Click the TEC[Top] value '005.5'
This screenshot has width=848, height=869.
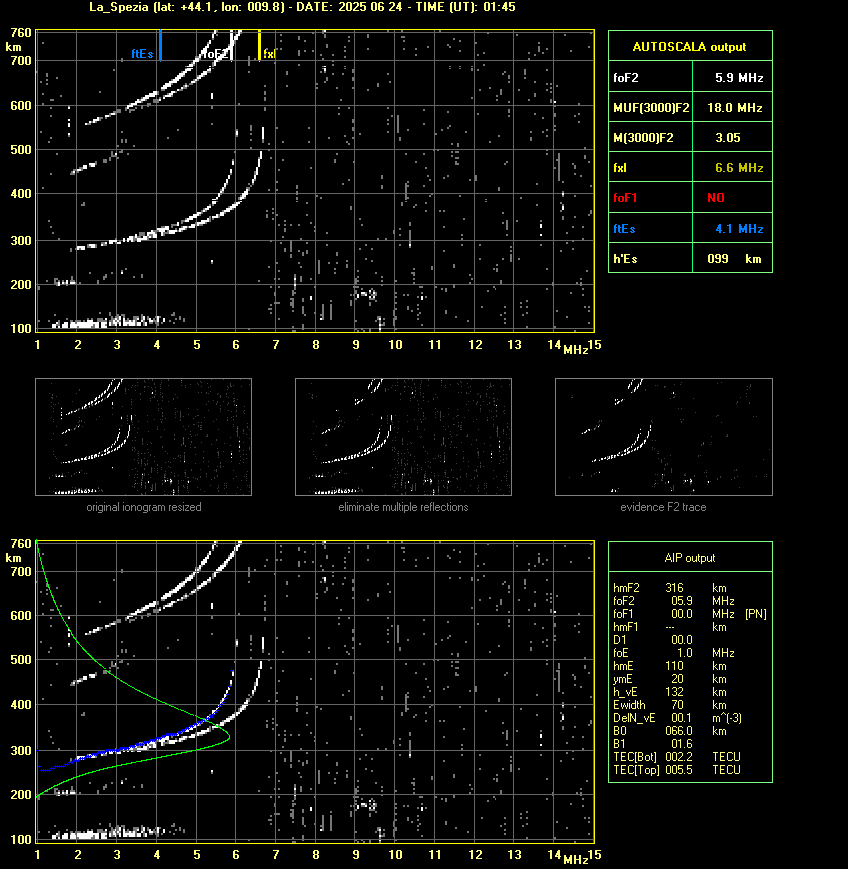click(679, 770)
